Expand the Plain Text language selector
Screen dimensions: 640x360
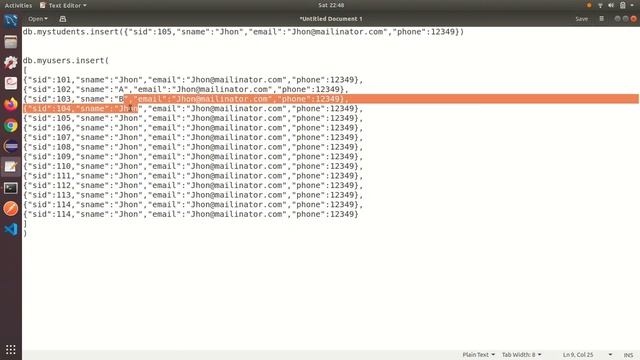tap(478, 355)
